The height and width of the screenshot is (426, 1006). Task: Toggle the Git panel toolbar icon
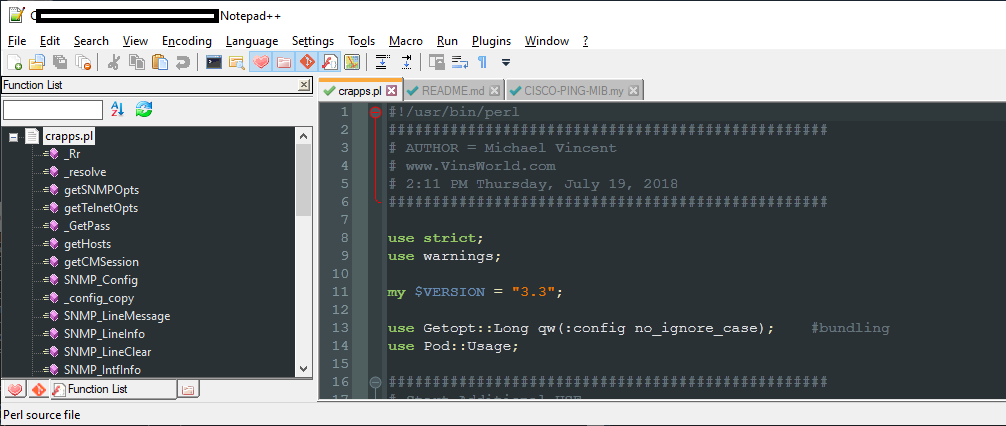[307, 62]
